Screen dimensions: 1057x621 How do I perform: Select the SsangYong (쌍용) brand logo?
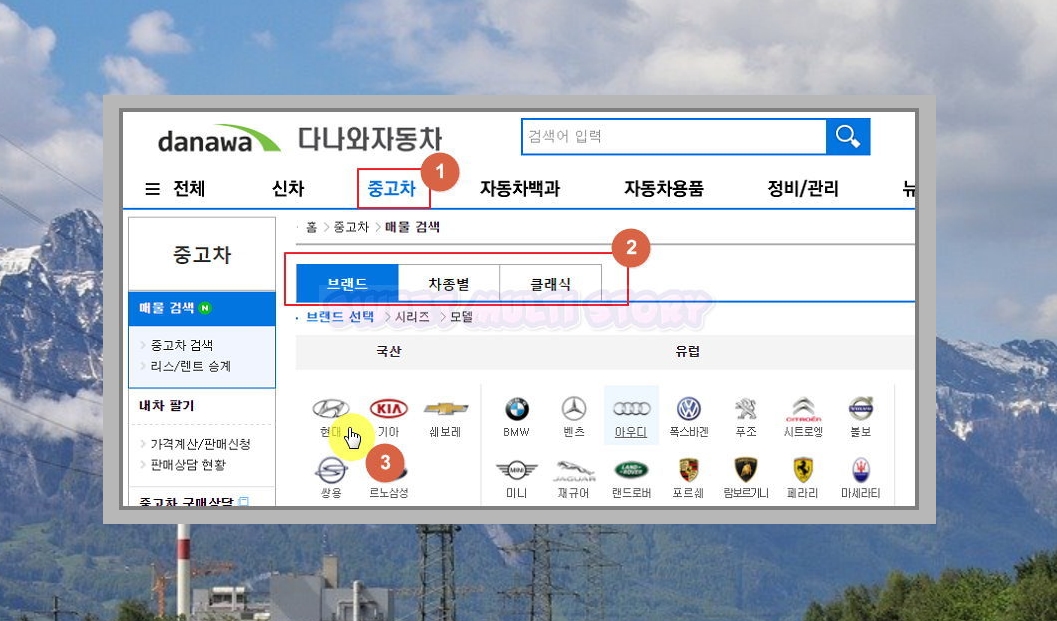(x=331, y=470)
